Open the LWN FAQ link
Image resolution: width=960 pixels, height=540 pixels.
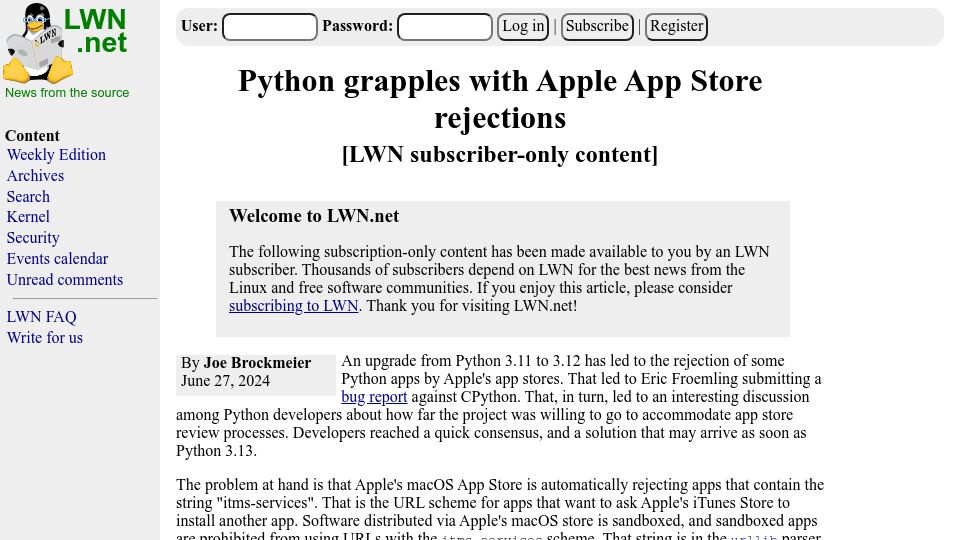(x=42, y=317)
